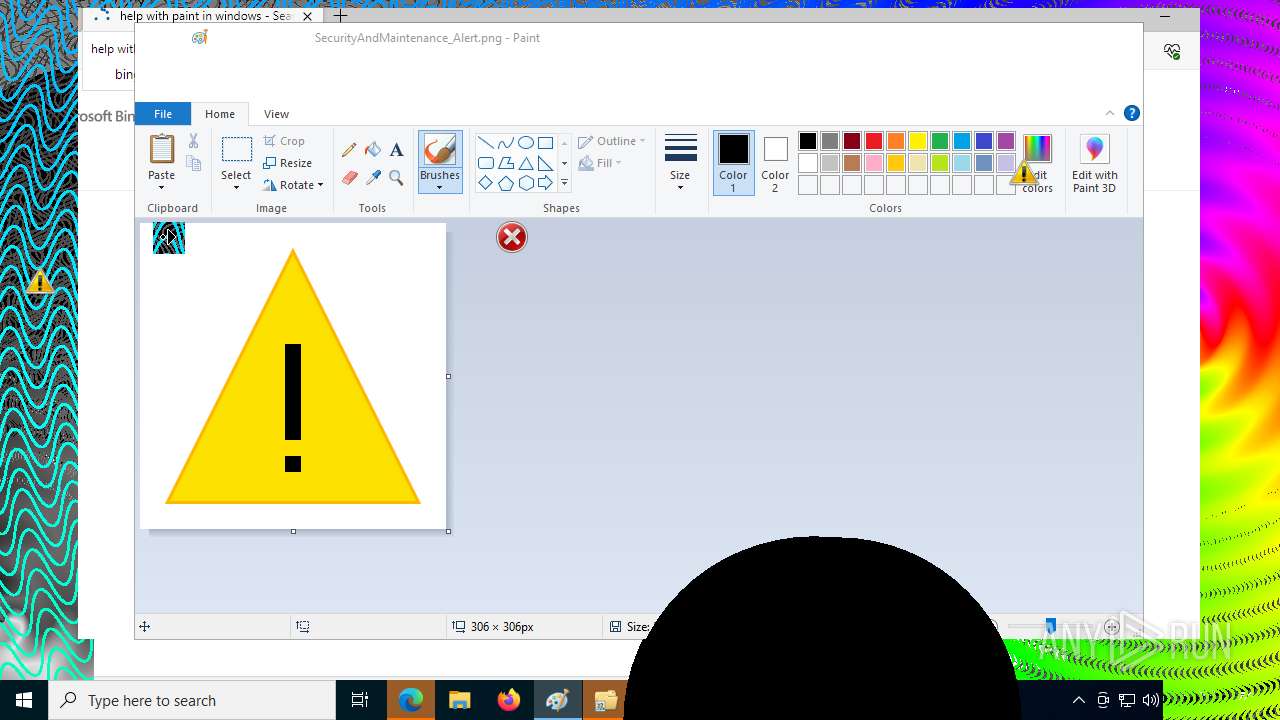Pick the yellow color swatch
This screenshot has height=720, width=1280.
coord(918,141)
